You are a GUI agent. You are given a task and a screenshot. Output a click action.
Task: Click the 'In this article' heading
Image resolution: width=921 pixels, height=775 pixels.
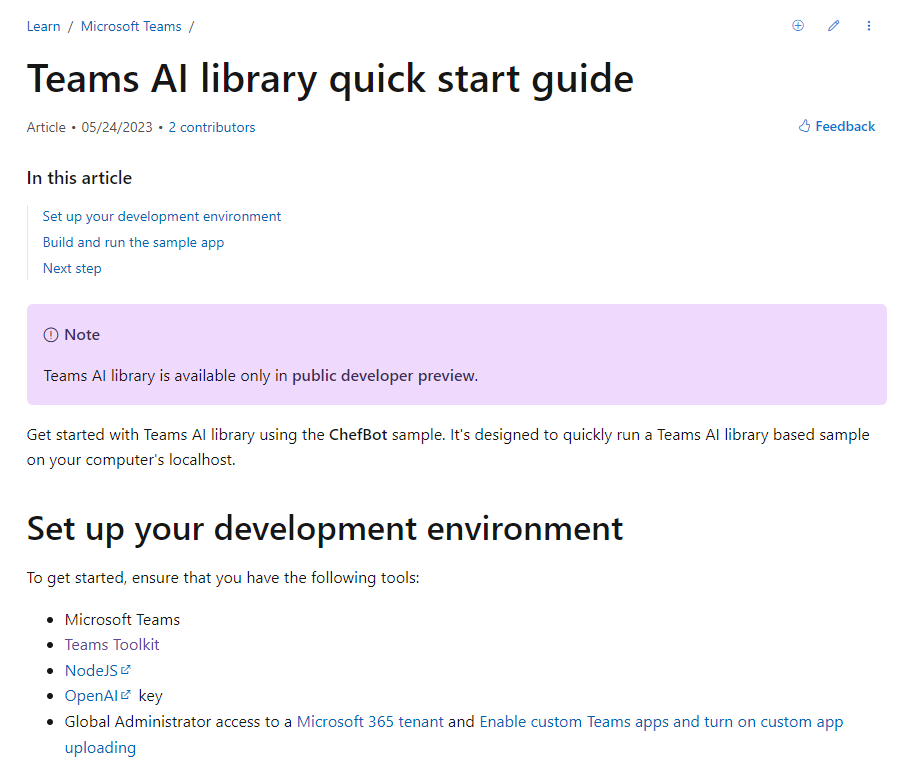point(79,178)
